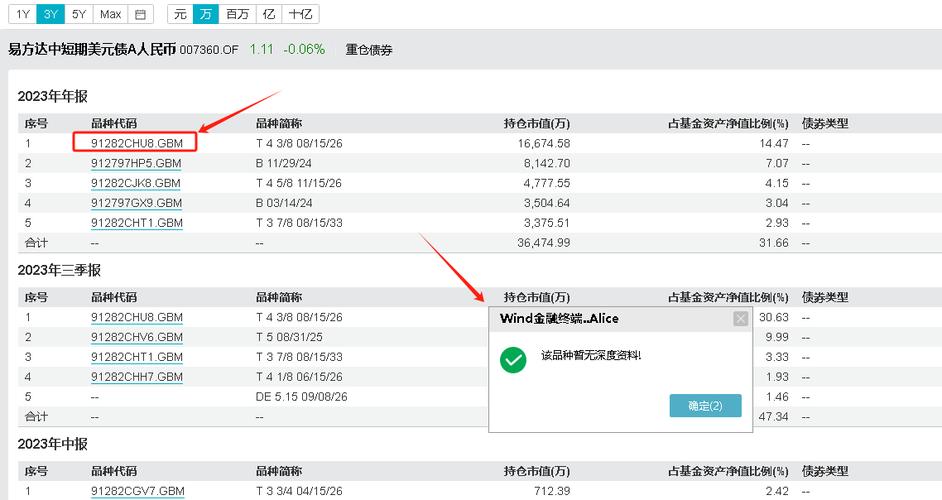Select bond name DE 5.15 09/08/26

pyautogui.click(x=302, y=396)
